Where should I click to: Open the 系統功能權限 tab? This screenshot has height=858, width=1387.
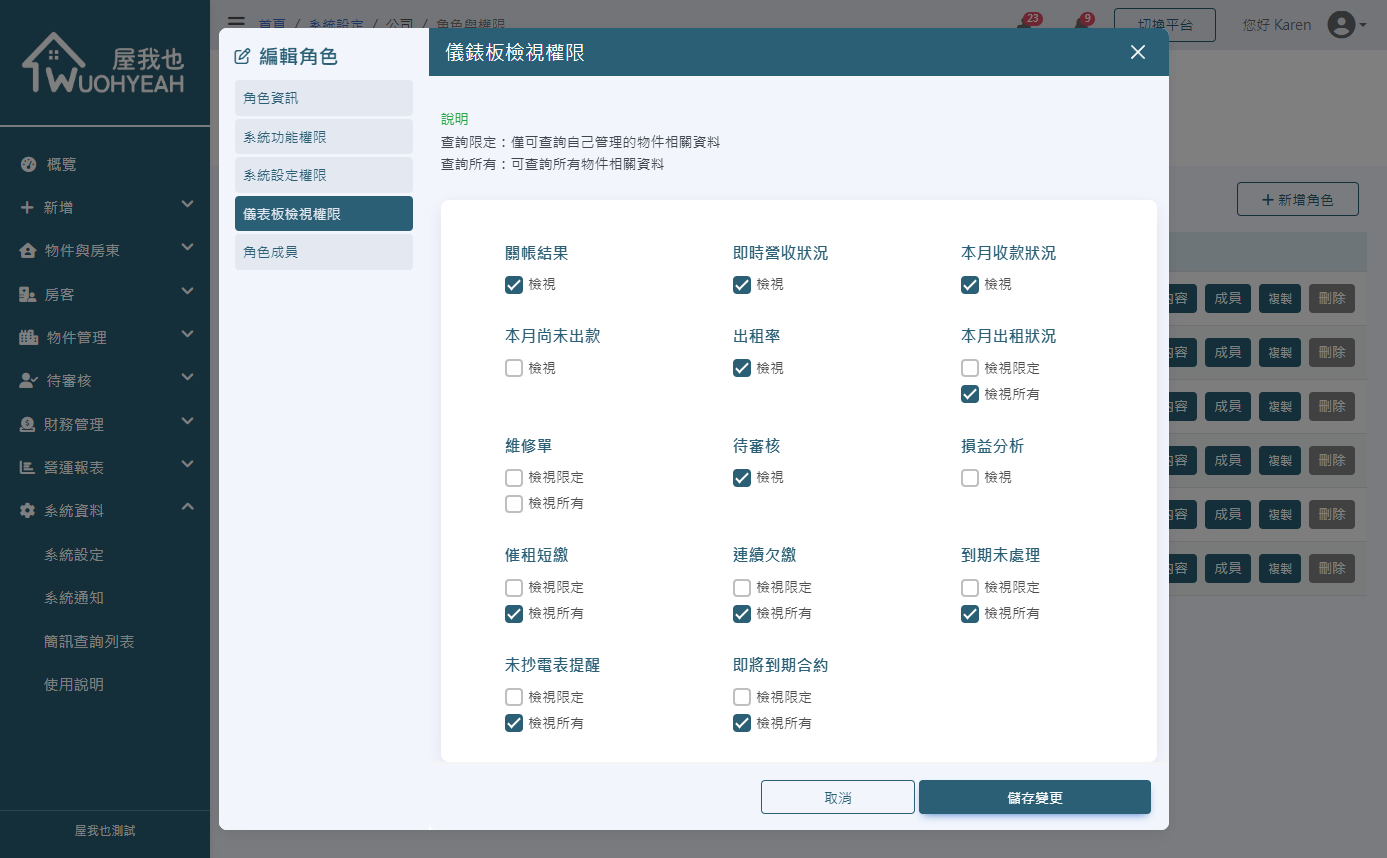coord(323,136)
